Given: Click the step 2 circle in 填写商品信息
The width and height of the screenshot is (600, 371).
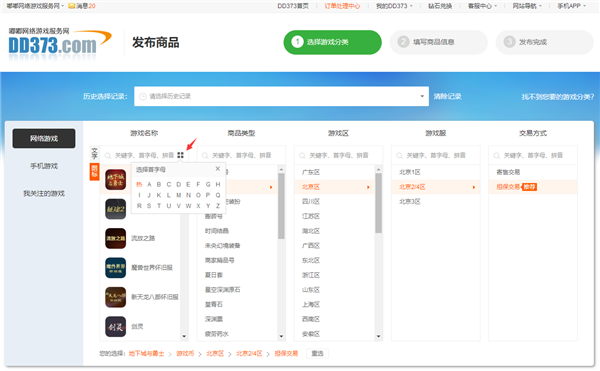Looking at the screenshot, I should click(403, 42).
